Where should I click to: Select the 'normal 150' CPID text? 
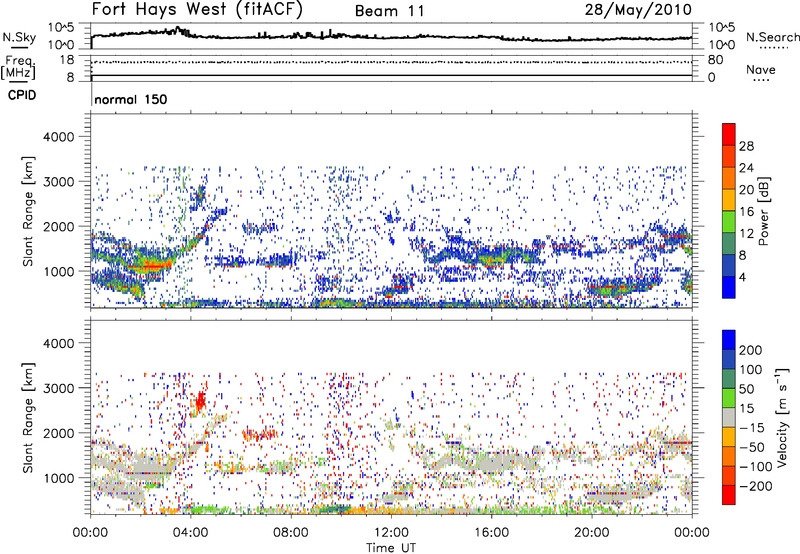[x=131, y=99]
